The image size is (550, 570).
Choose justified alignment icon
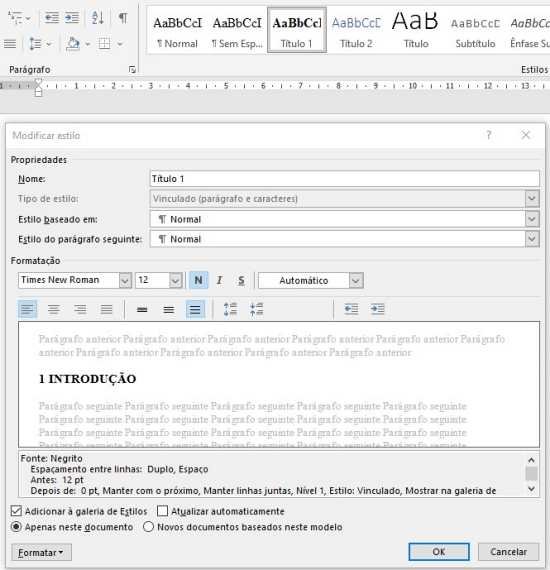click(107, 309)
